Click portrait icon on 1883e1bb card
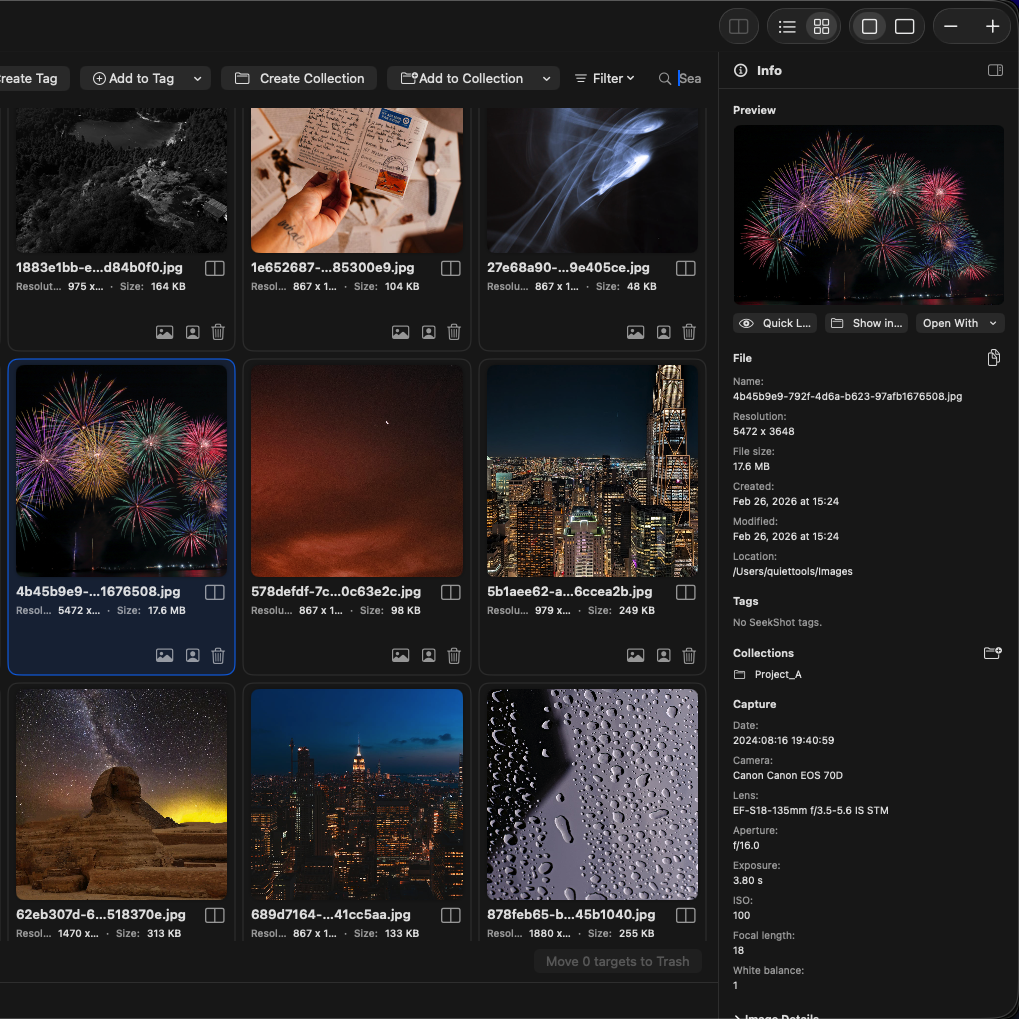 [x=192, y=332]
